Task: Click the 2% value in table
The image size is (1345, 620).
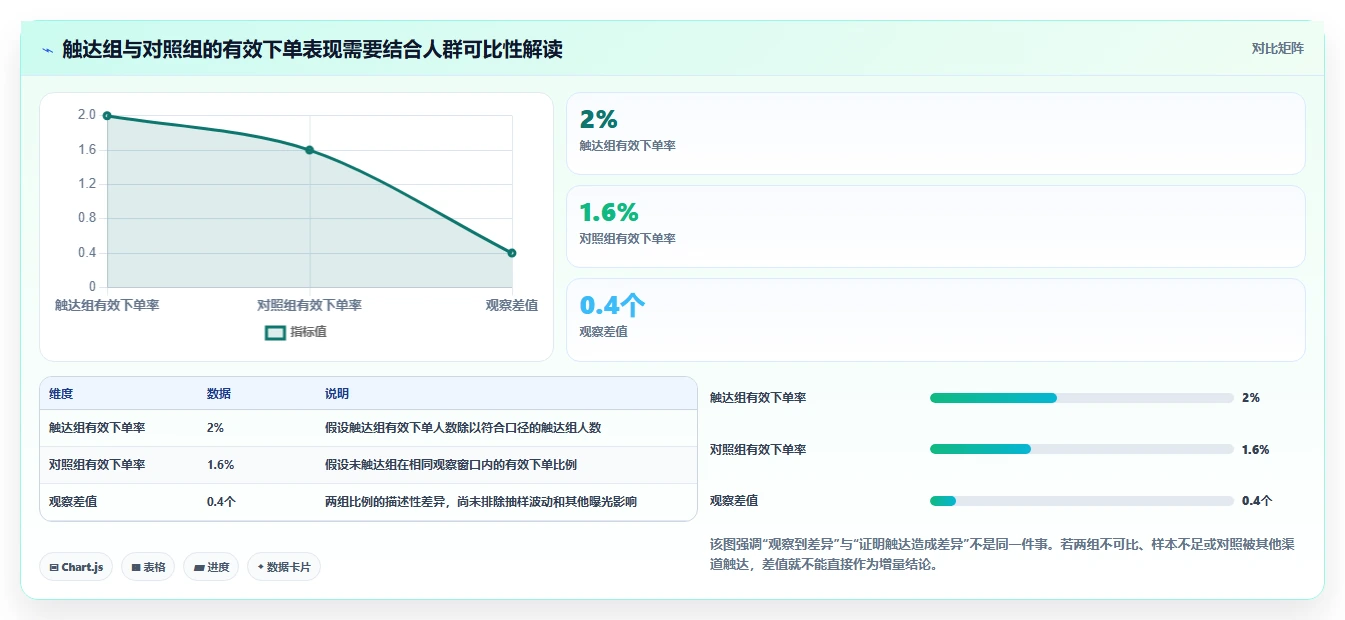Action: pos(215,428)
